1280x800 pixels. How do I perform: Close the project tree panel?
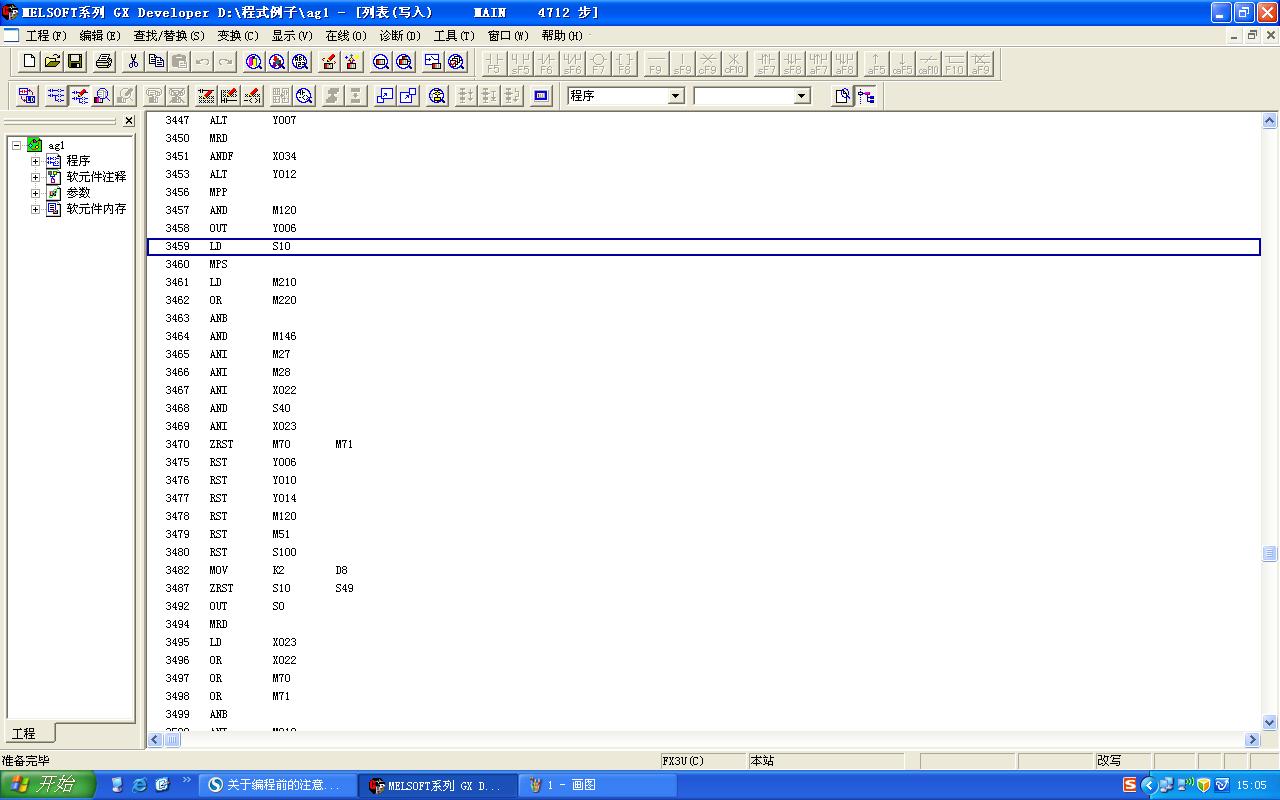(128, 121)
